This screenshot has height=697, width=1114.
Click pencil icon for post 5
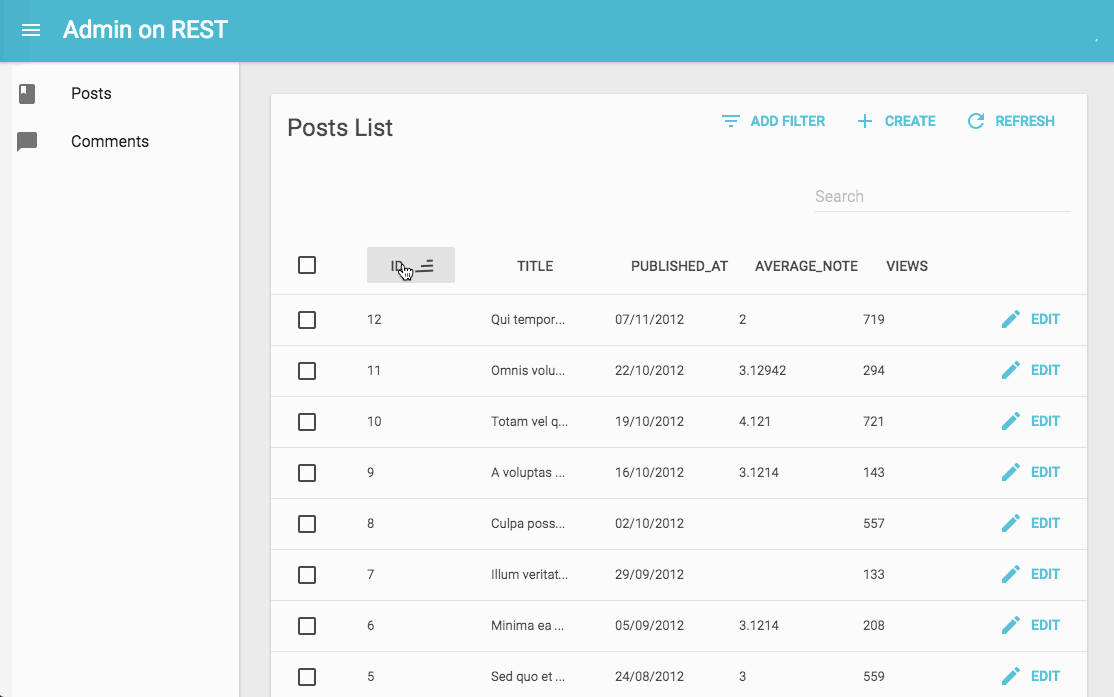pos(1011,676)
